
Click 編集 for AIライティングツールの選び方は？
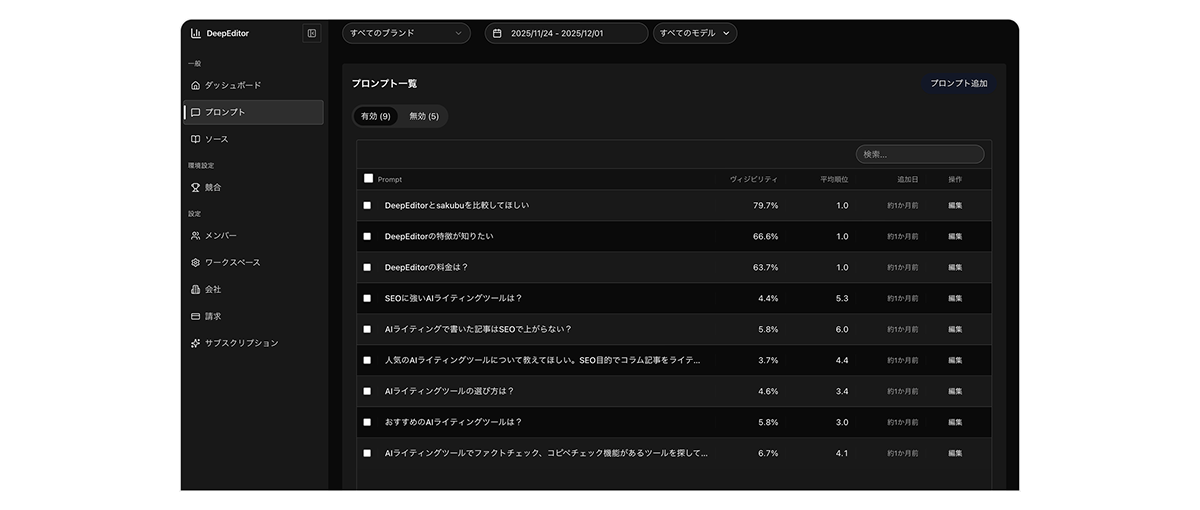tap(955, 391)
